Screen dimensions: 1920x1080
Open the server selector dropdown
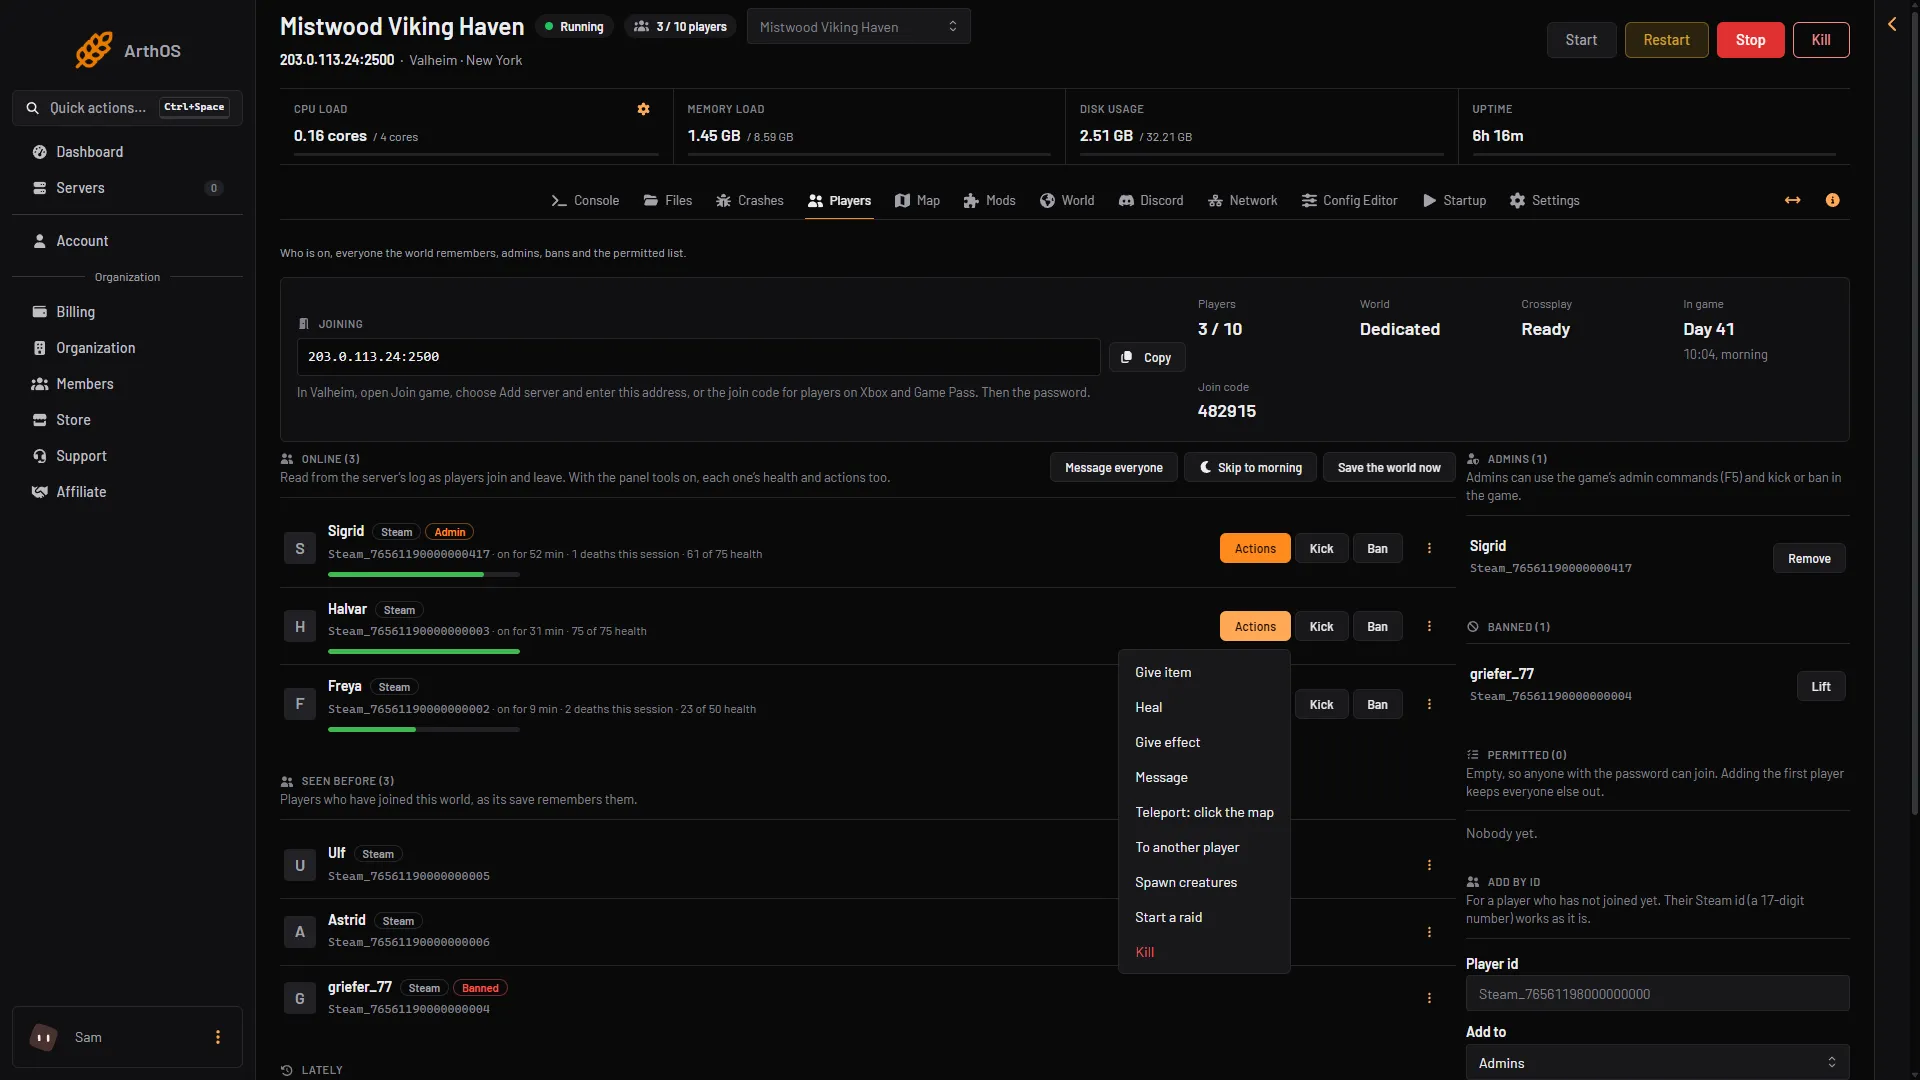click(858, 27)
